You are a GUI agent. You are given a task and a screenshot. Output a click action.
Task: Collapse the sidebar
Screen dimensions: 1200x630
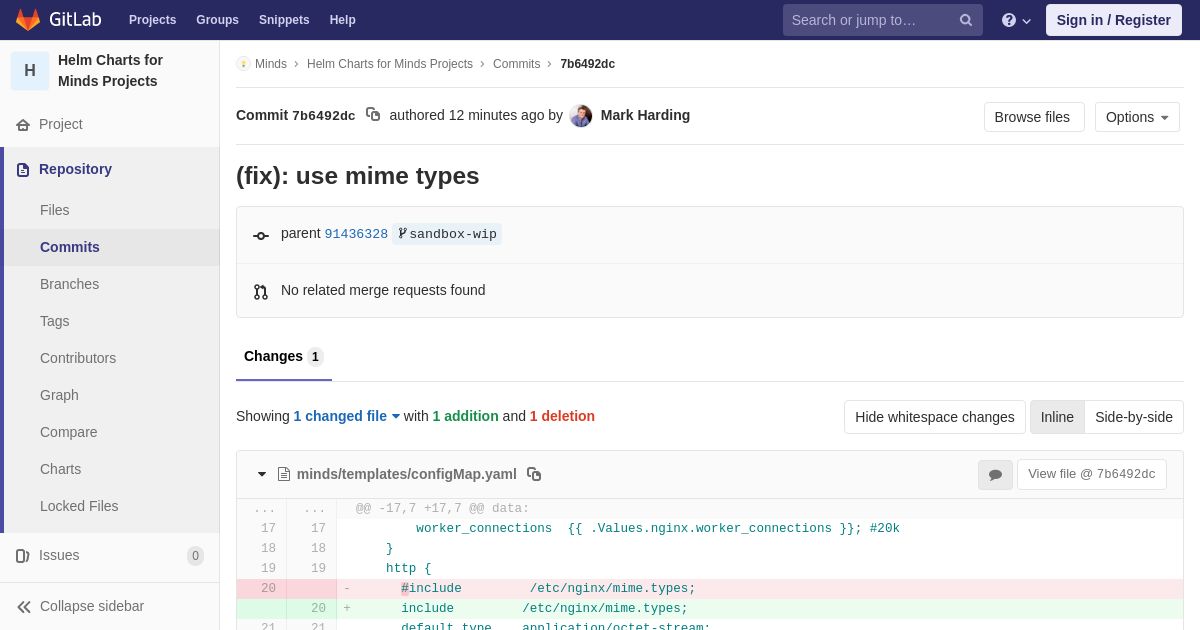[x=80, y=606]
